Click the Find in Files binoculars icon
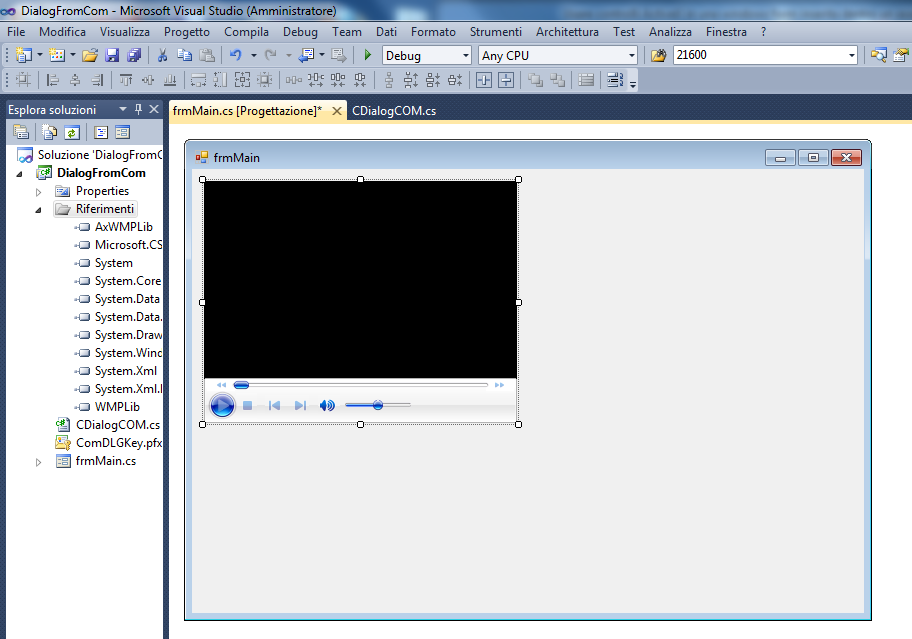This screenshot has width=912, height=639. pos(658,55)
